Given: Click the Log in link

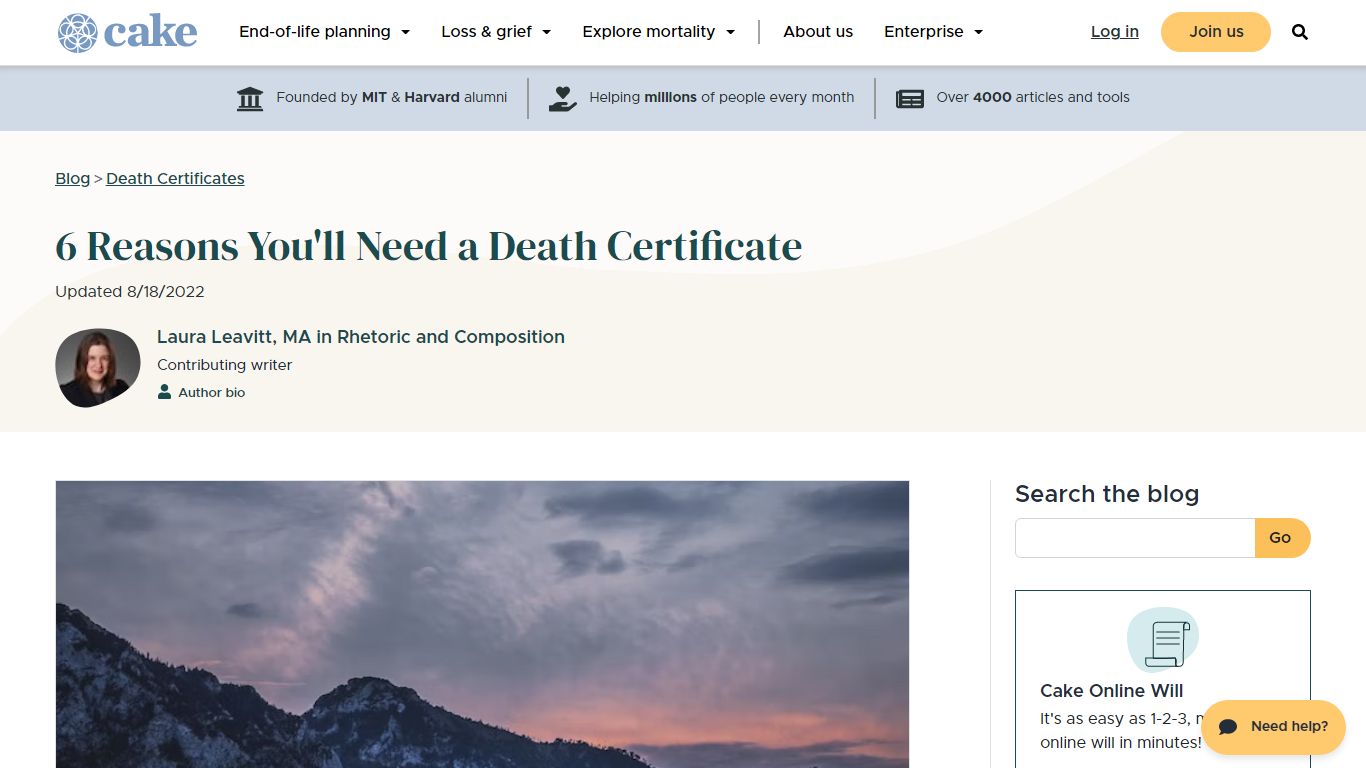Looking at the screenshot, I should pyautogui.click(x=1115, y=32).
